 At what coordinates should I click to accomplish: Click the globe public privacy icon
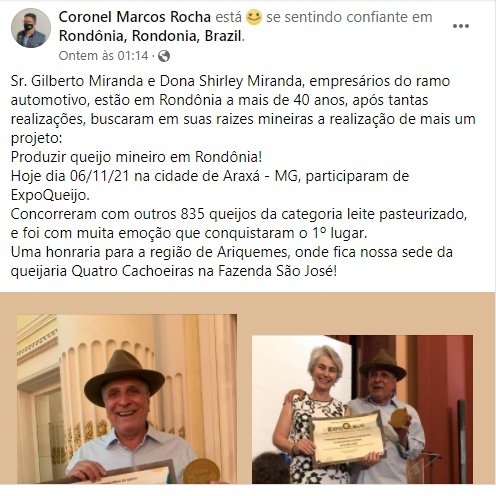(164, 56)
